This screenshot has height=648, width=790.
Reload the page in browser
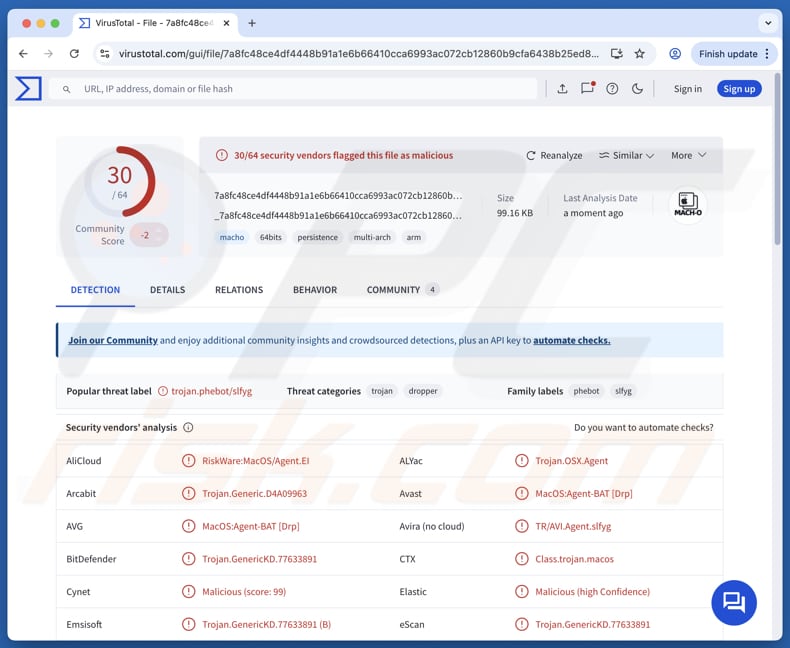coord(74,54)
